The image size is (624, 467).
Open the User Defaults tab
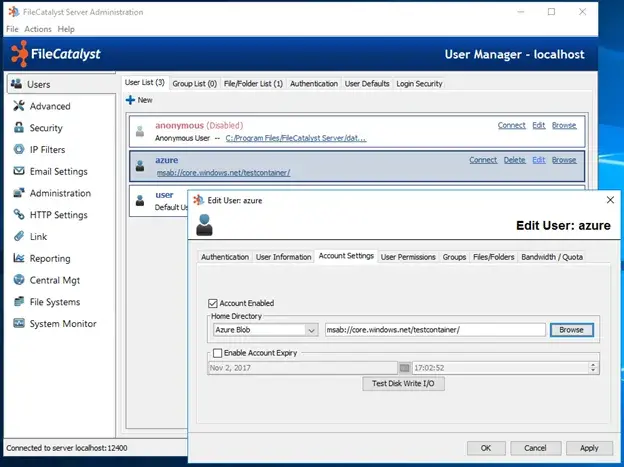(x=367, y=84)
